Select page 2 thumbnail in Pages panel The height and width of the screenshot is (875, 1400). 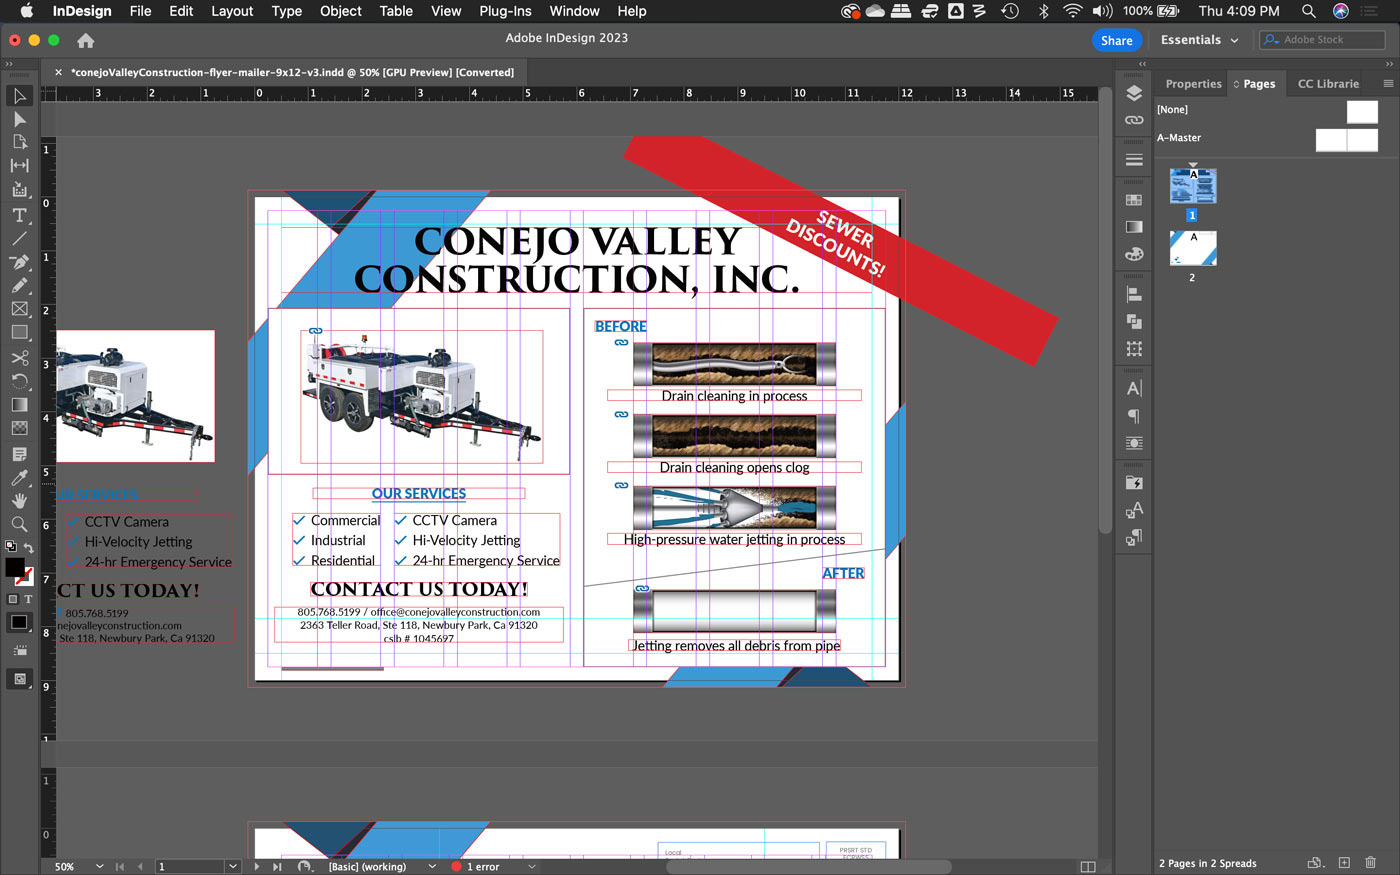[x=1193, y=248]
